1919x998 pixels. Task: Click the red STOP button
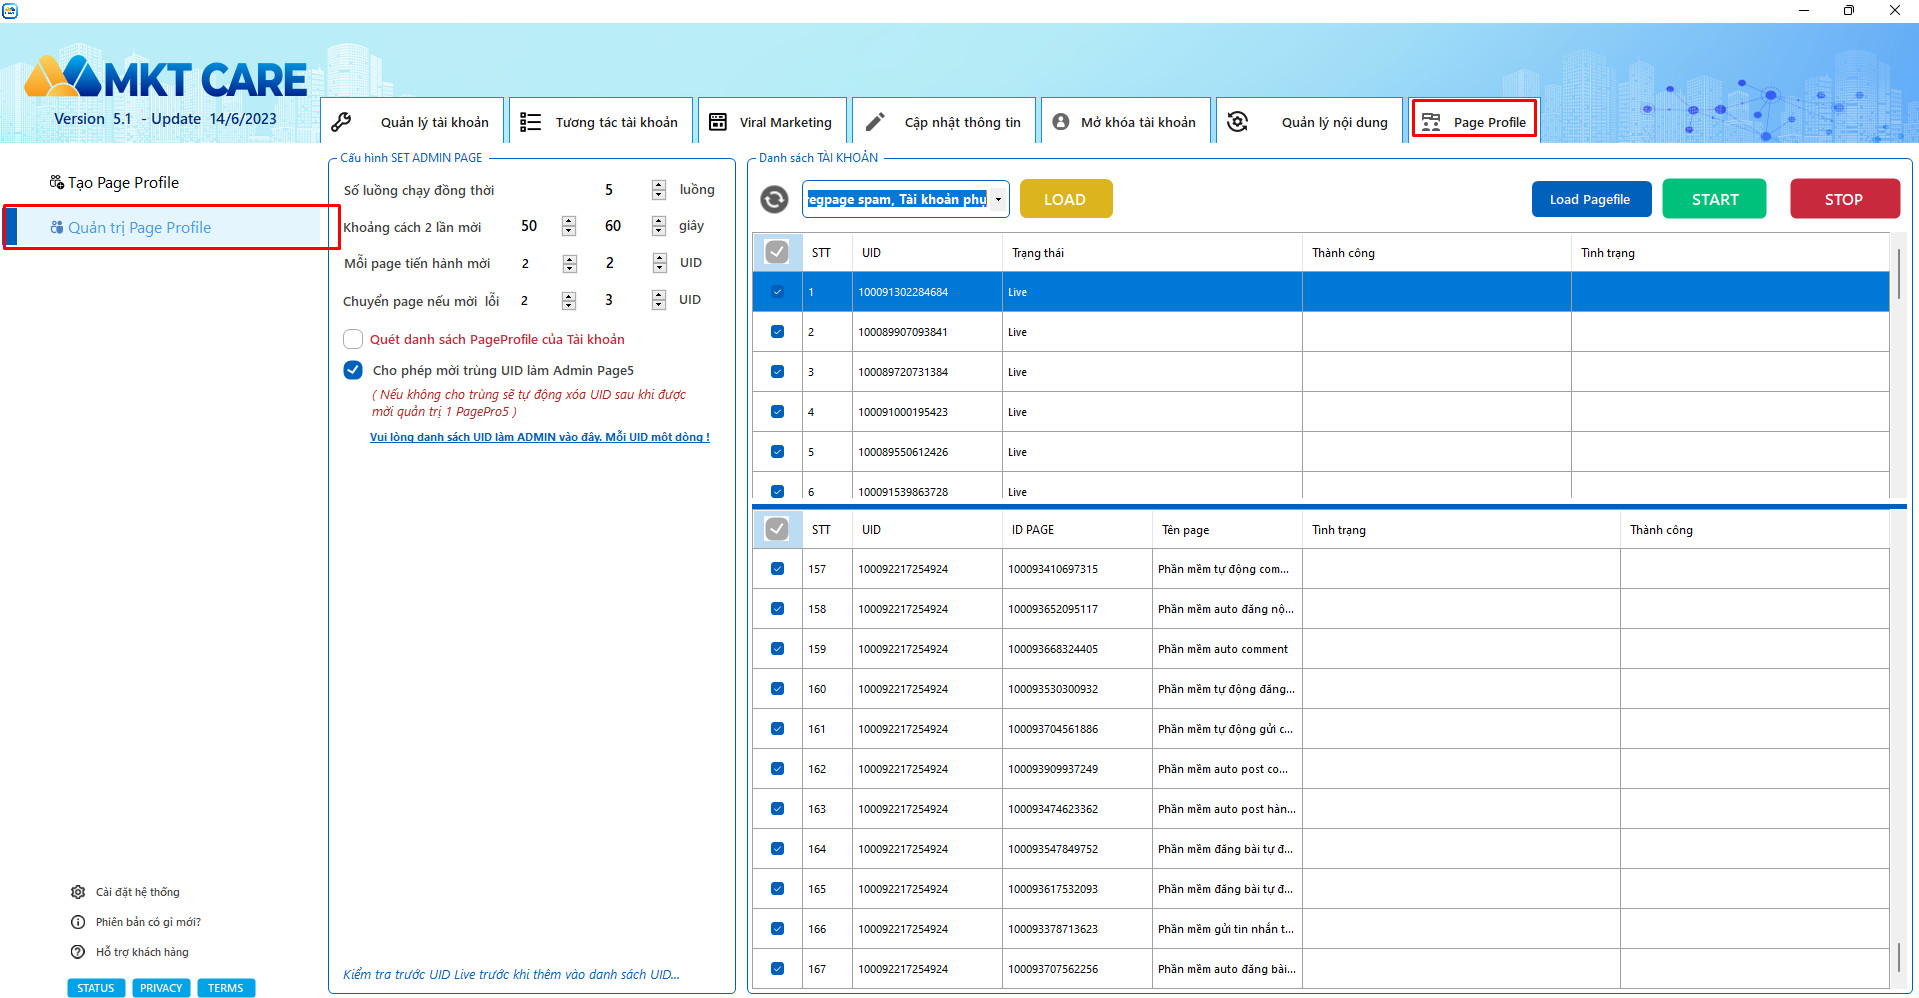[1844, 199]
